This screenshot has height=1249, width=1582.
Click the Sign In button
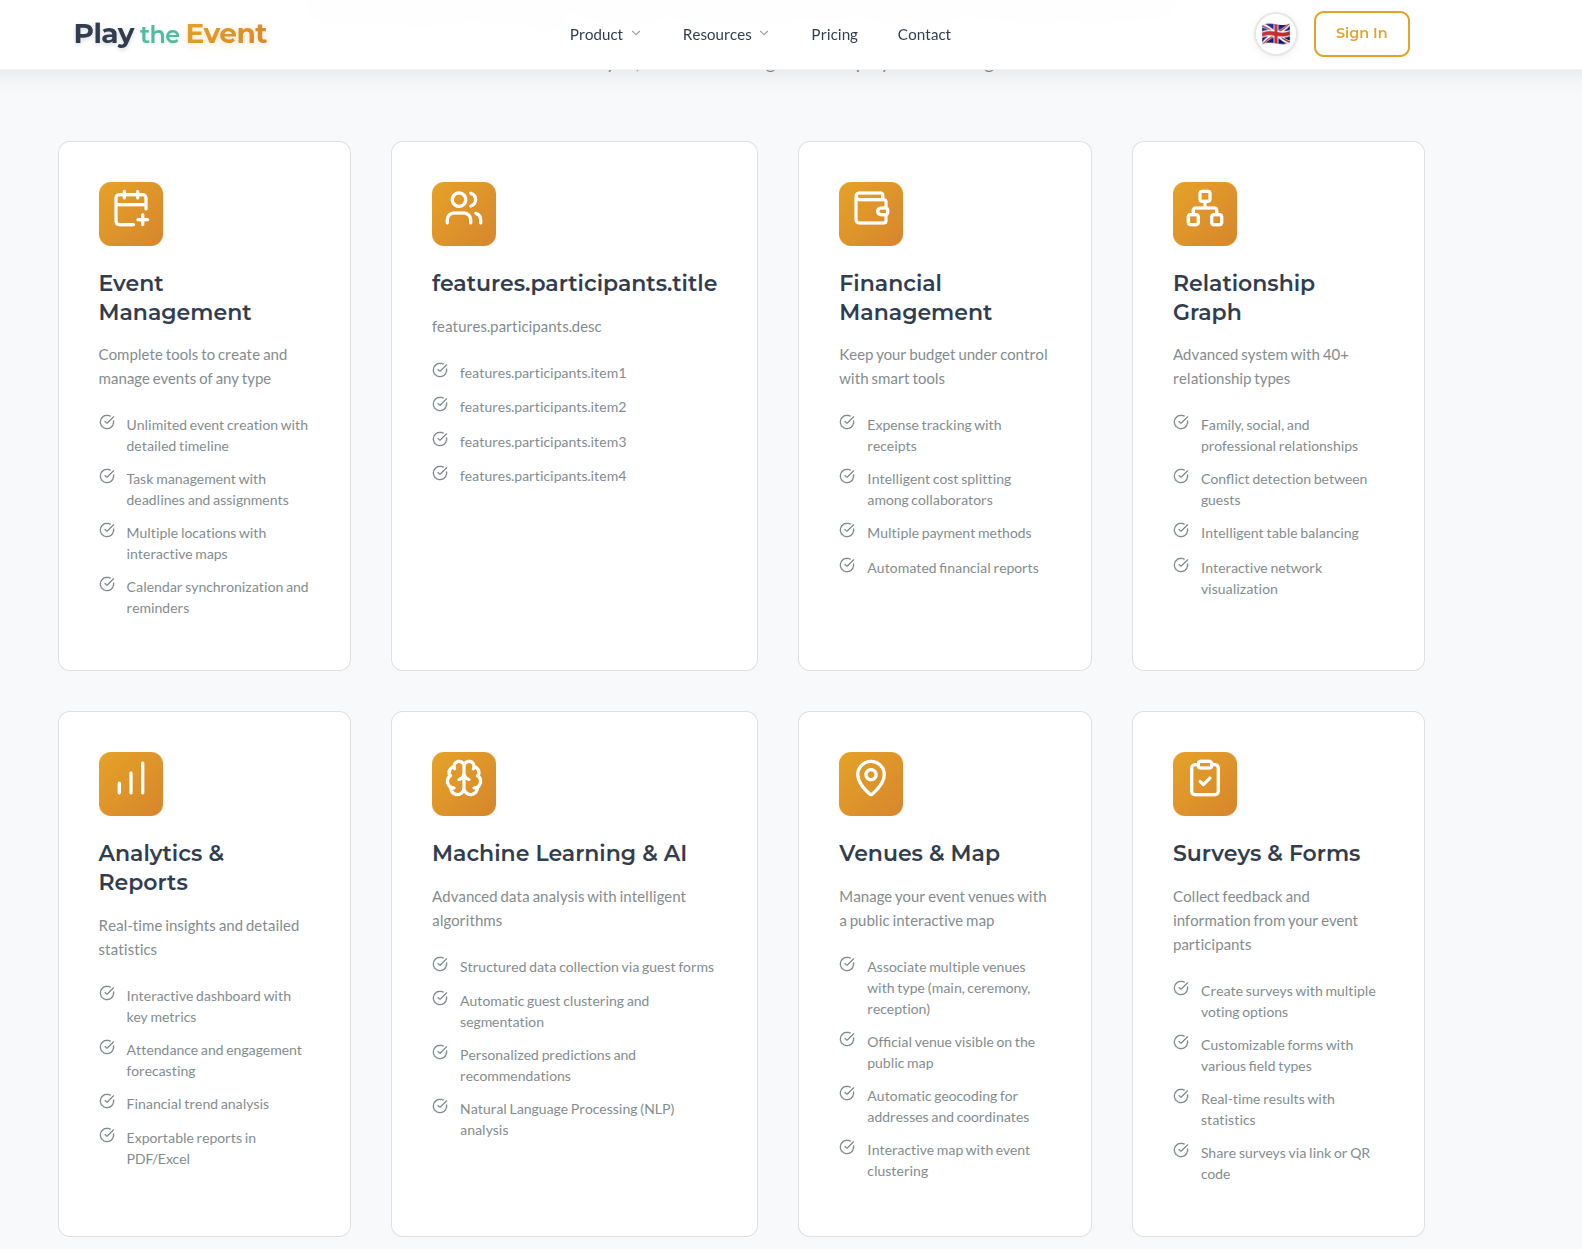coord(1361,34)
